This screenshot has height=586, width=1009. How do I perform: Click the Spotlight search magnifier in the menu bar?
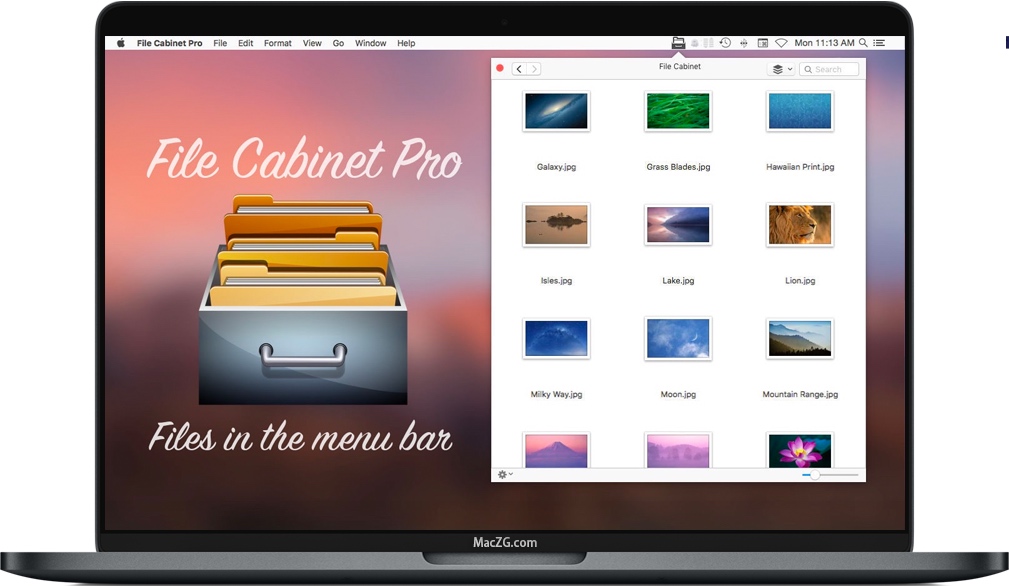863,43
